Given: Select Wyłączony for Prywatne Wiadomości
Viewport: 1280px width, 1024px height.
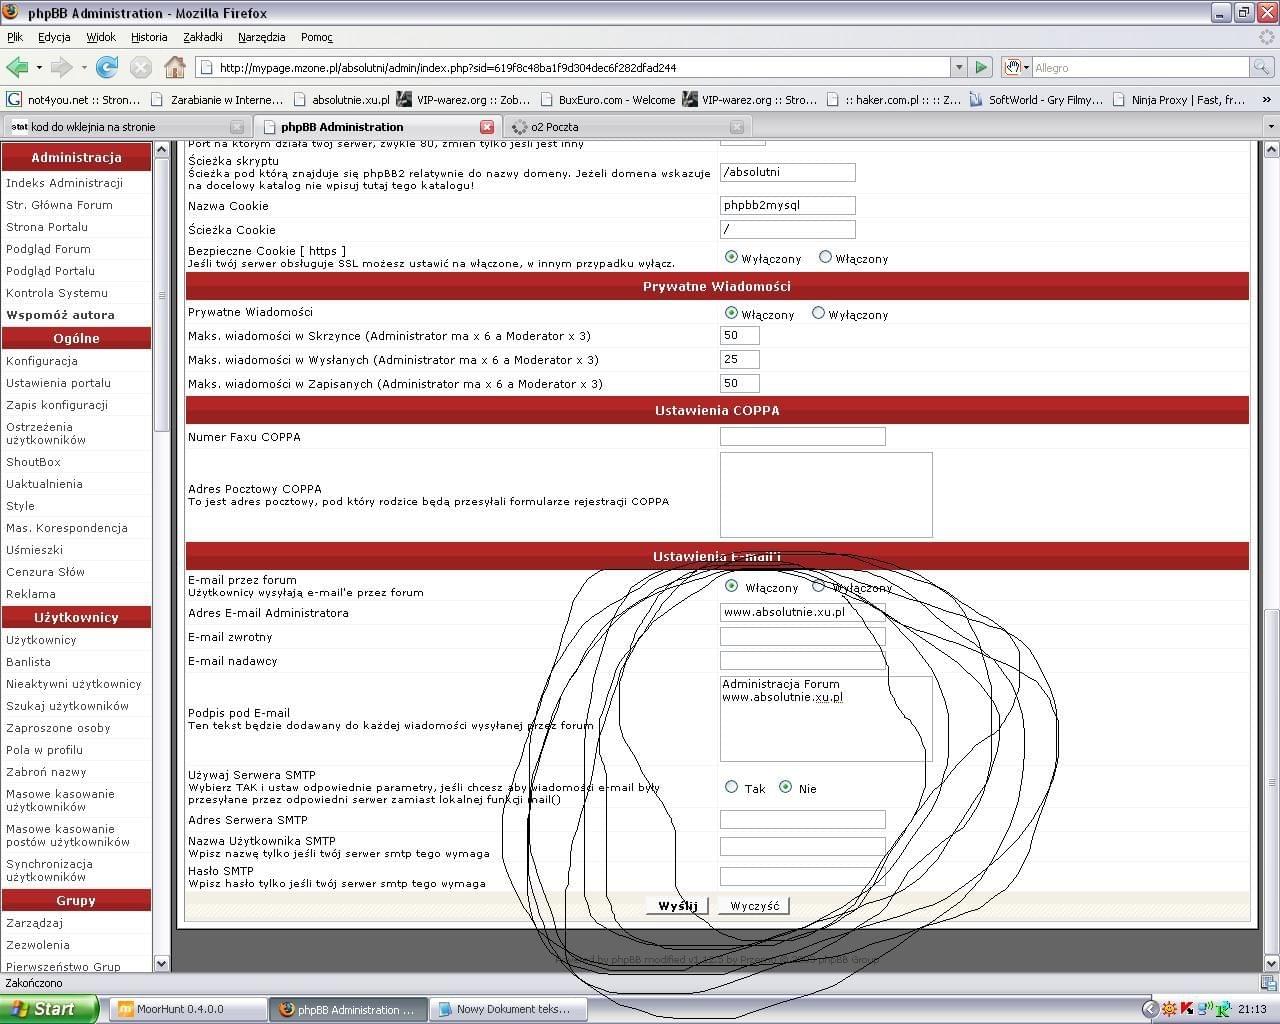Looking at the screenshot, I should coord(818,313).
